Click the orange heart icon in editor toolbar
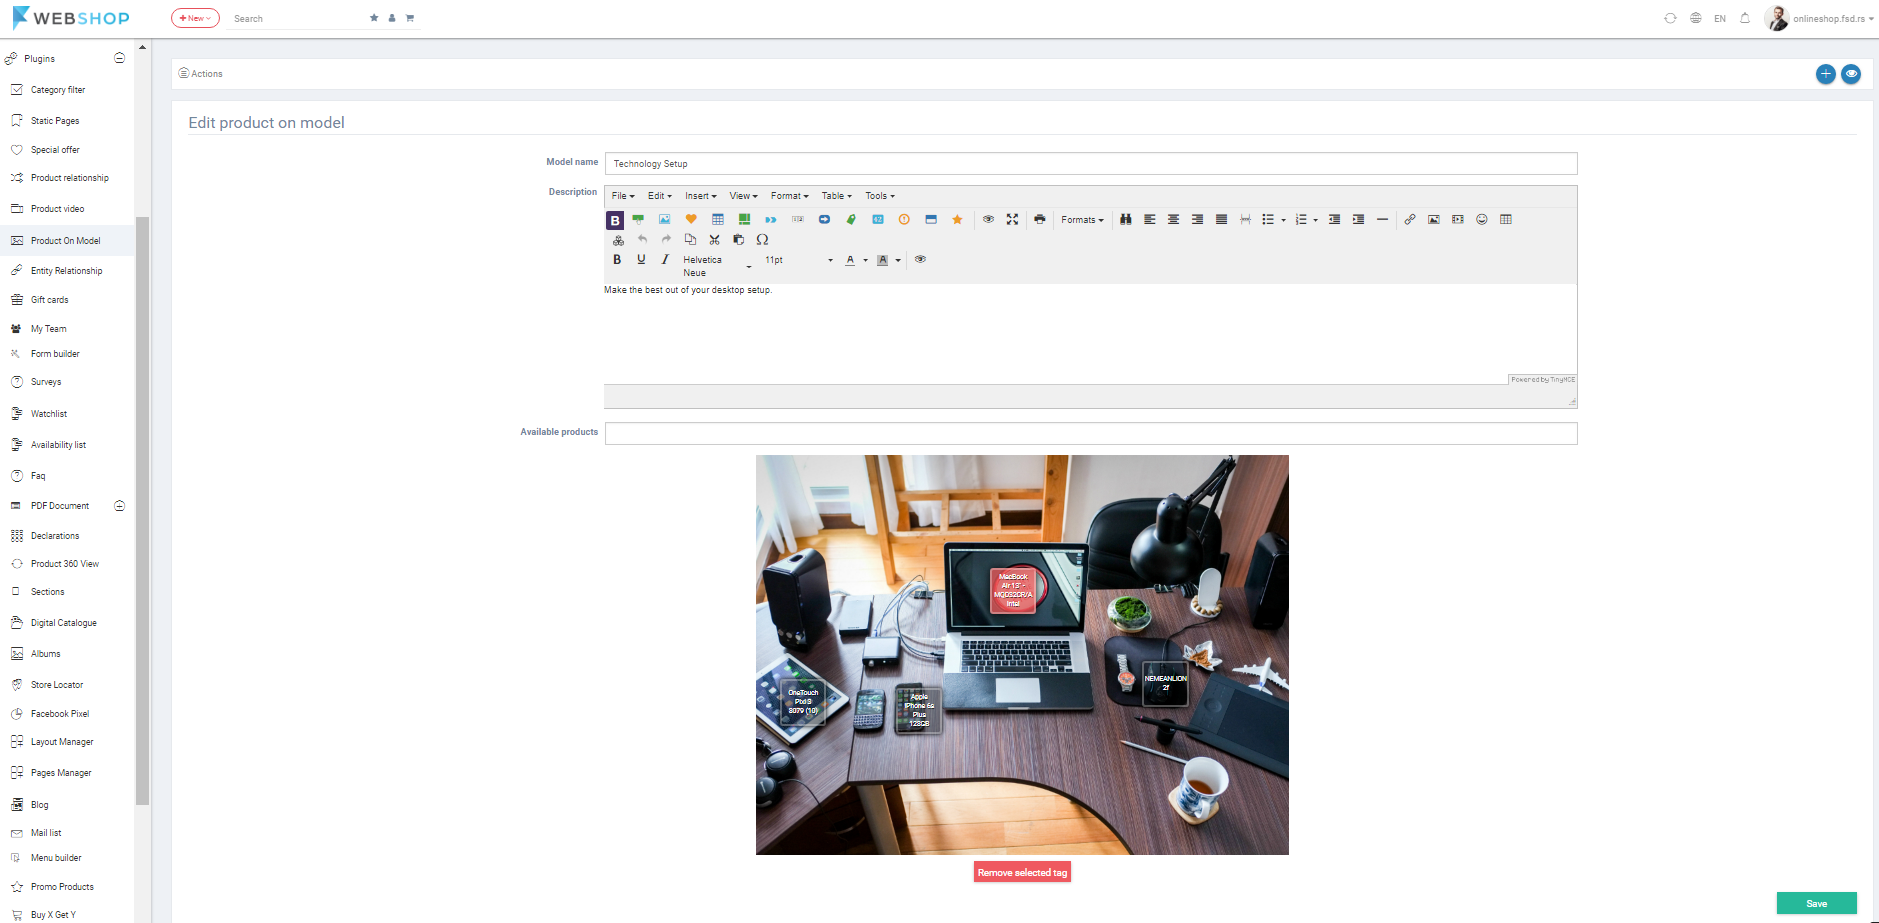 (691, 219)
